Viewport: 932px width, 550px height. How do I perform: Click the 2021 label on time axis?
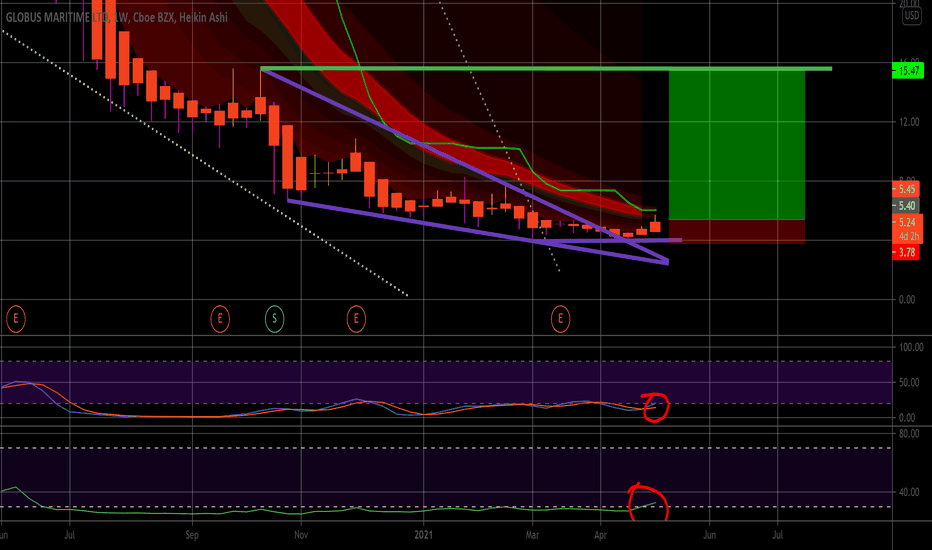[x=423, y=535]
